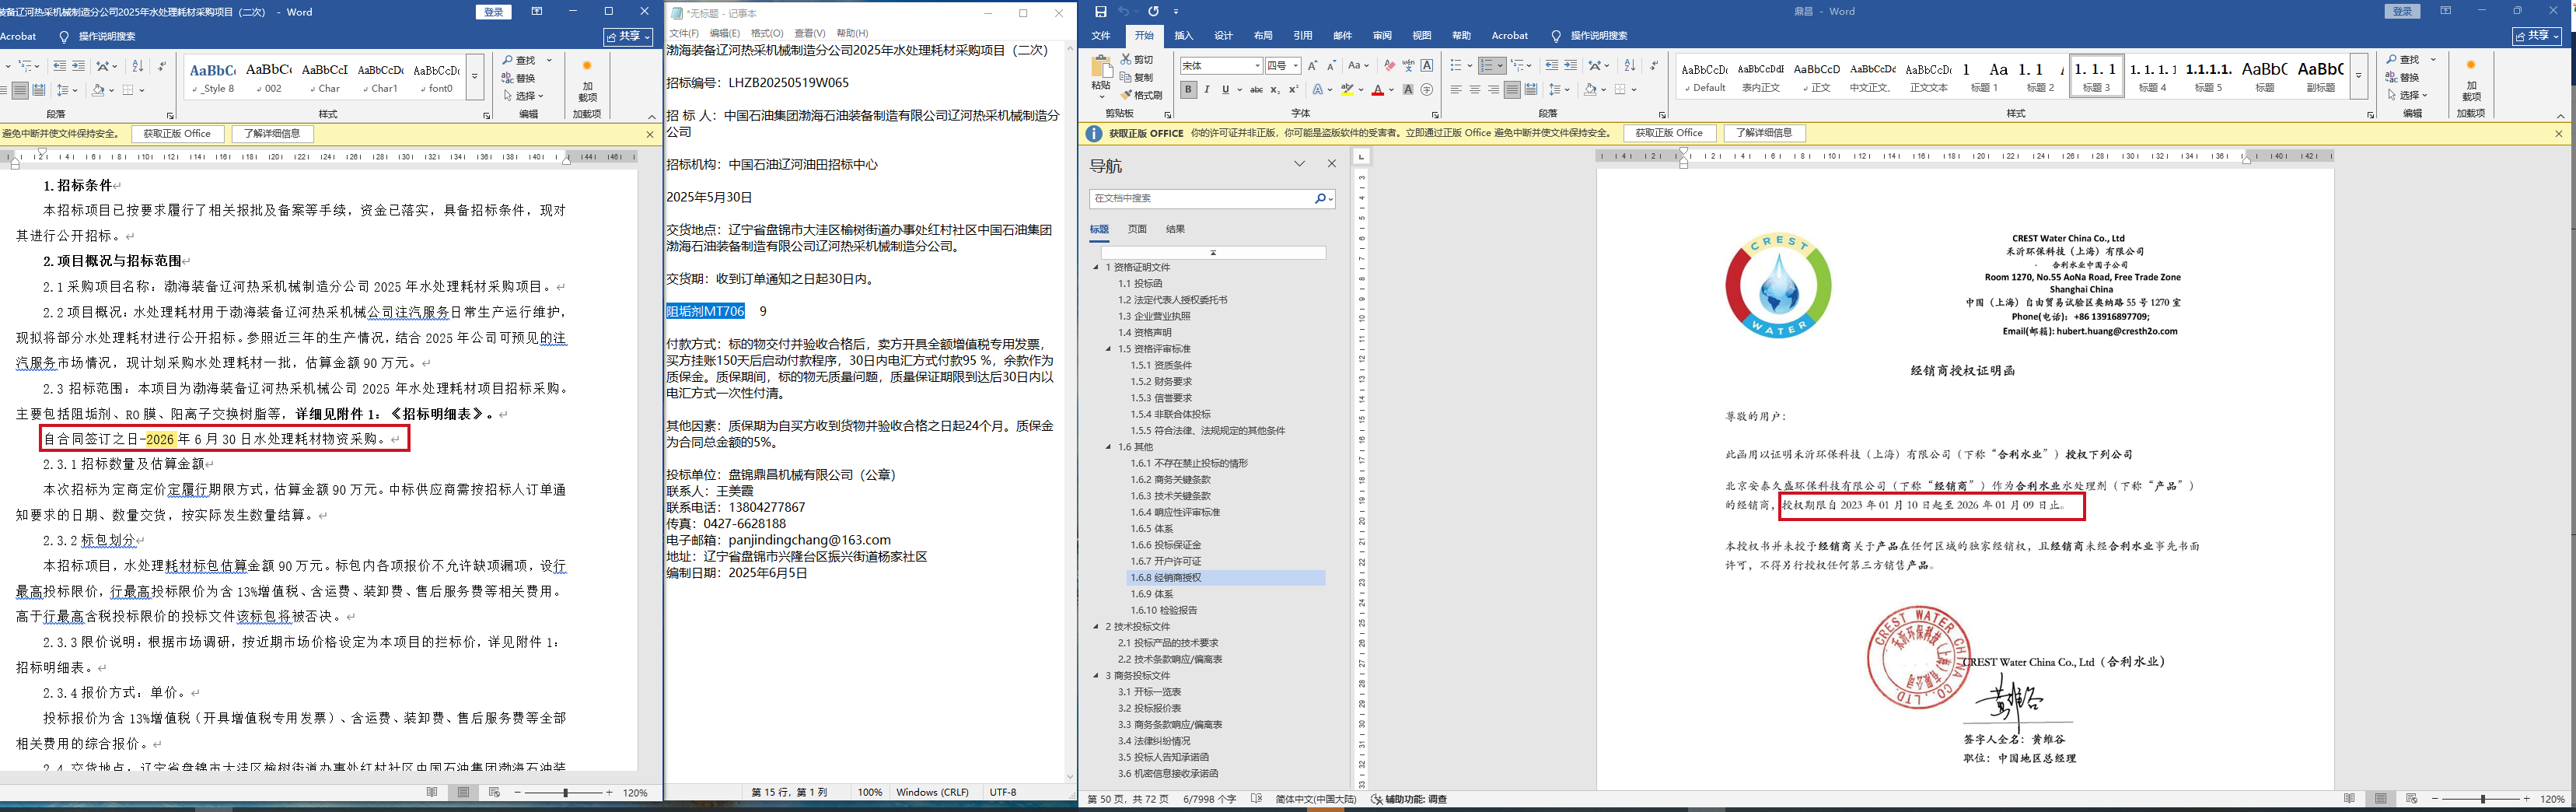
Task: Click bullet list icon in right Word
Action: [1456, 65]
